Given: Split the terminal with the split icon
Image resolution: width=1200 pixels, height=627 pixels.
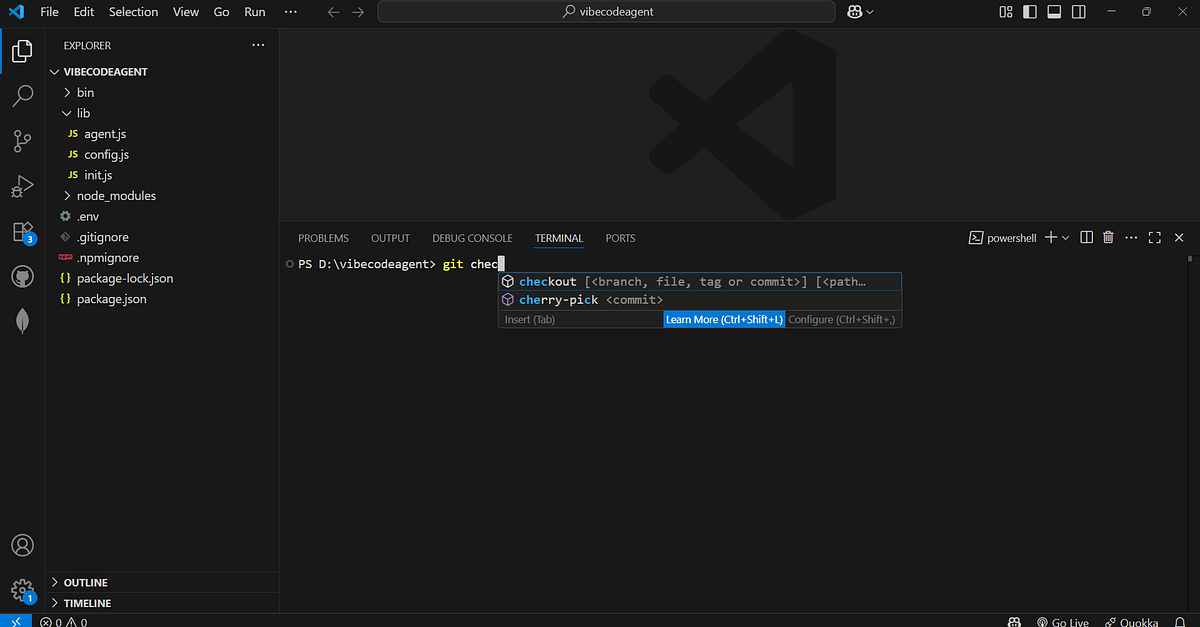Looking at the screenshot, I should (x=1086, y=237).
